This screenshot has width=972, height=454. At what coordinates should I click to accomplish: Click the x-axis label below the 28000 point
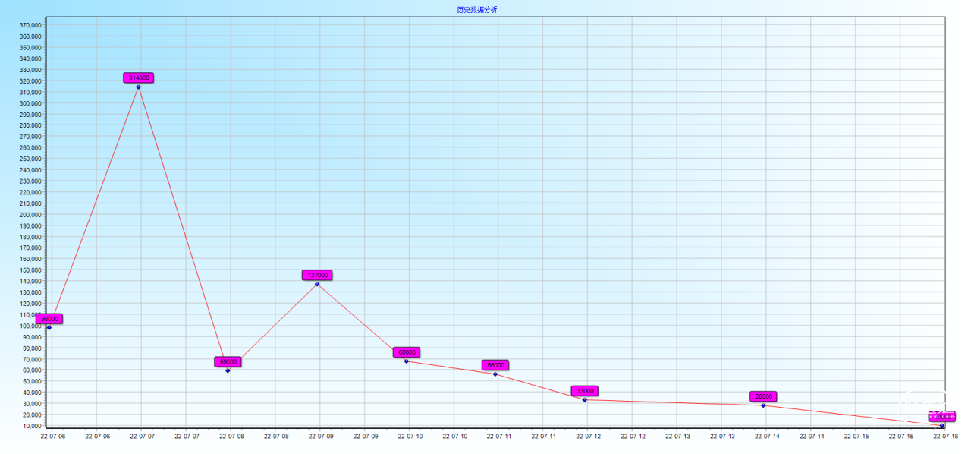(765, 436)
